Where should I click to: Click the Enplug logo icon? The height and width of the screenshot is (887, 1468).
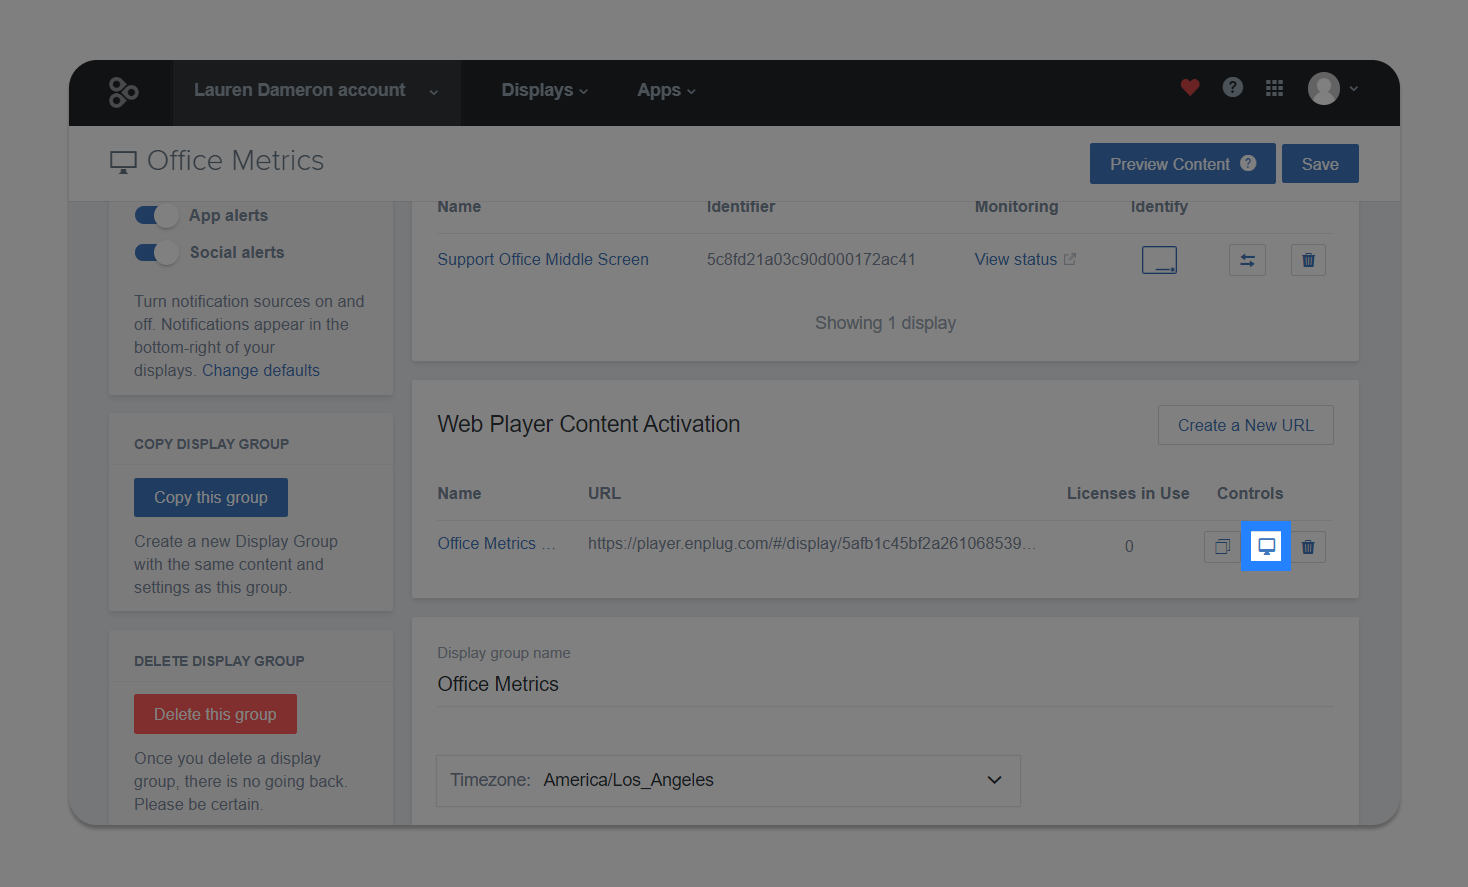coord(123,92)
